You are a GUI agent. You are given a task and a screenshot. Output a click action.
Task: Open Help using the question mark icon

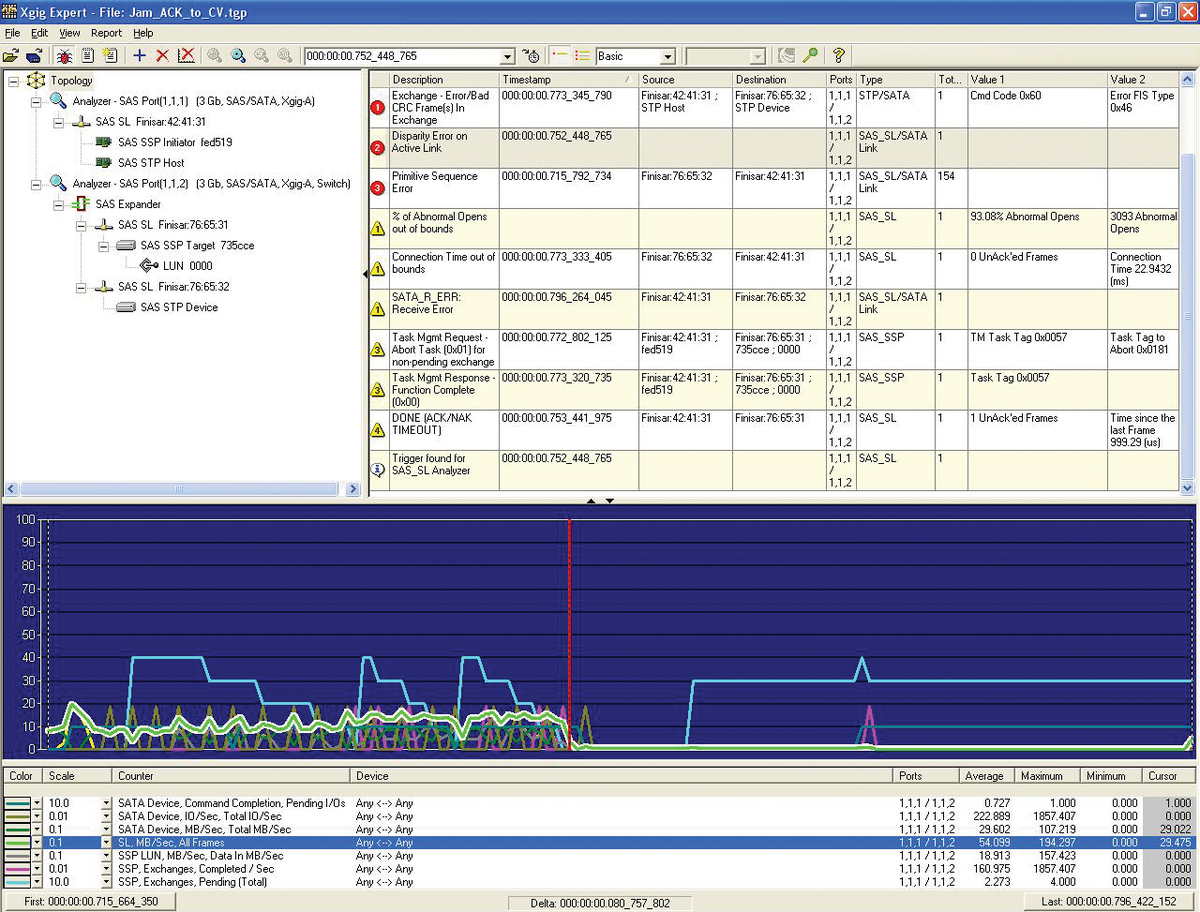tap(839, 56)
